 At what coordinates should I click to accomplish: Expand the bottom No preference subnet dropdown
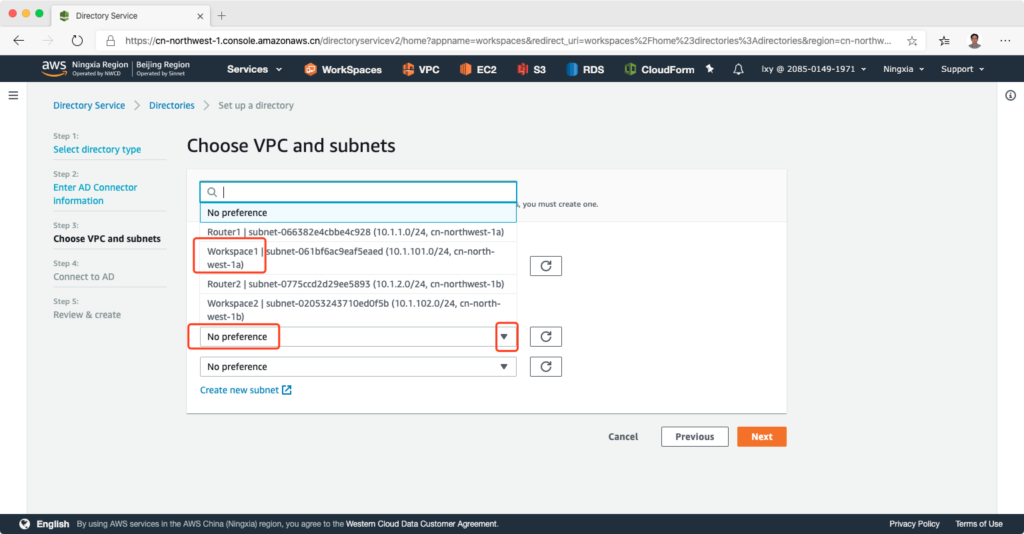tap(357, 367)
